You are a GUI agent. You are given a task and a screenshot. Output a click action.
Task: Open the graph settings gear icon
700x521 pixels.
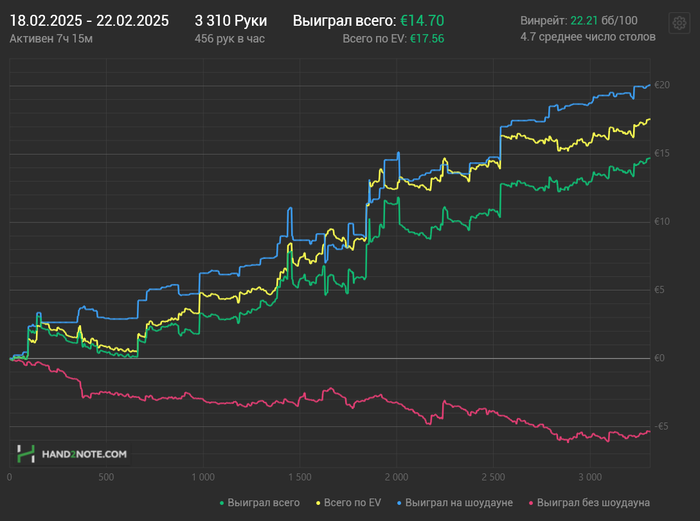pos(679,23)
